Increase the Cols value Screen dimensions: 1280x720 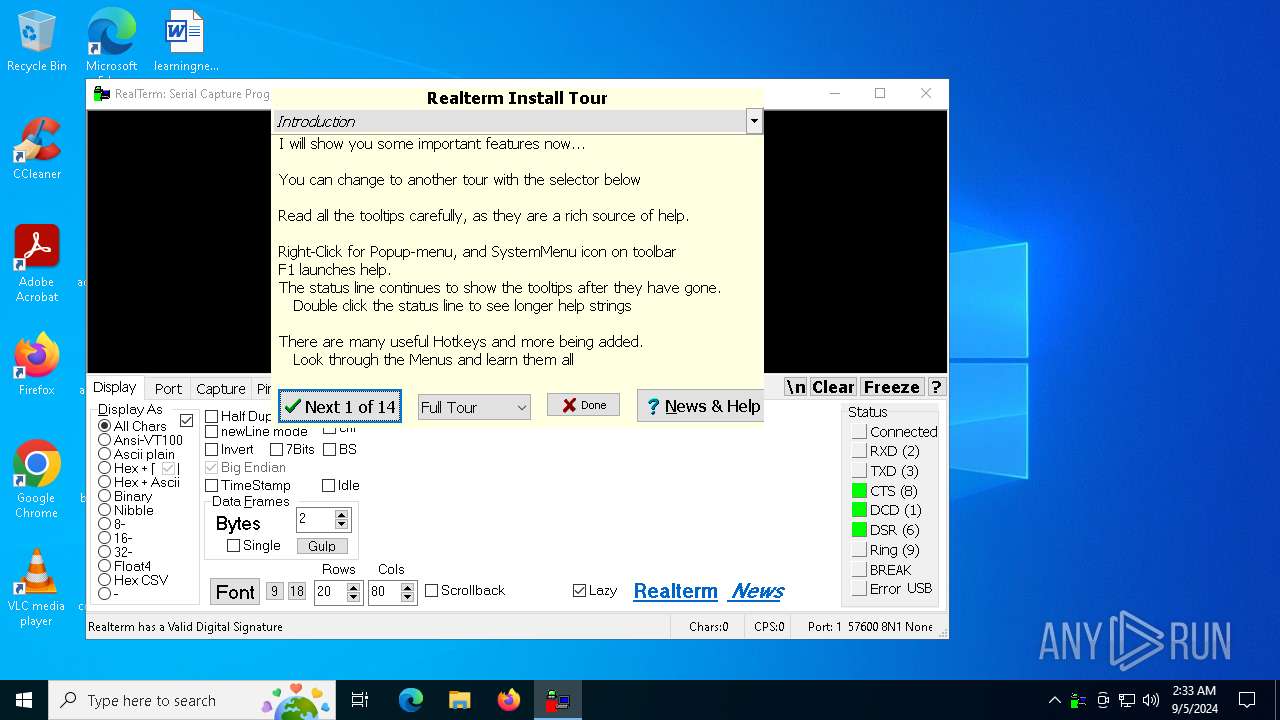(407, 587)
